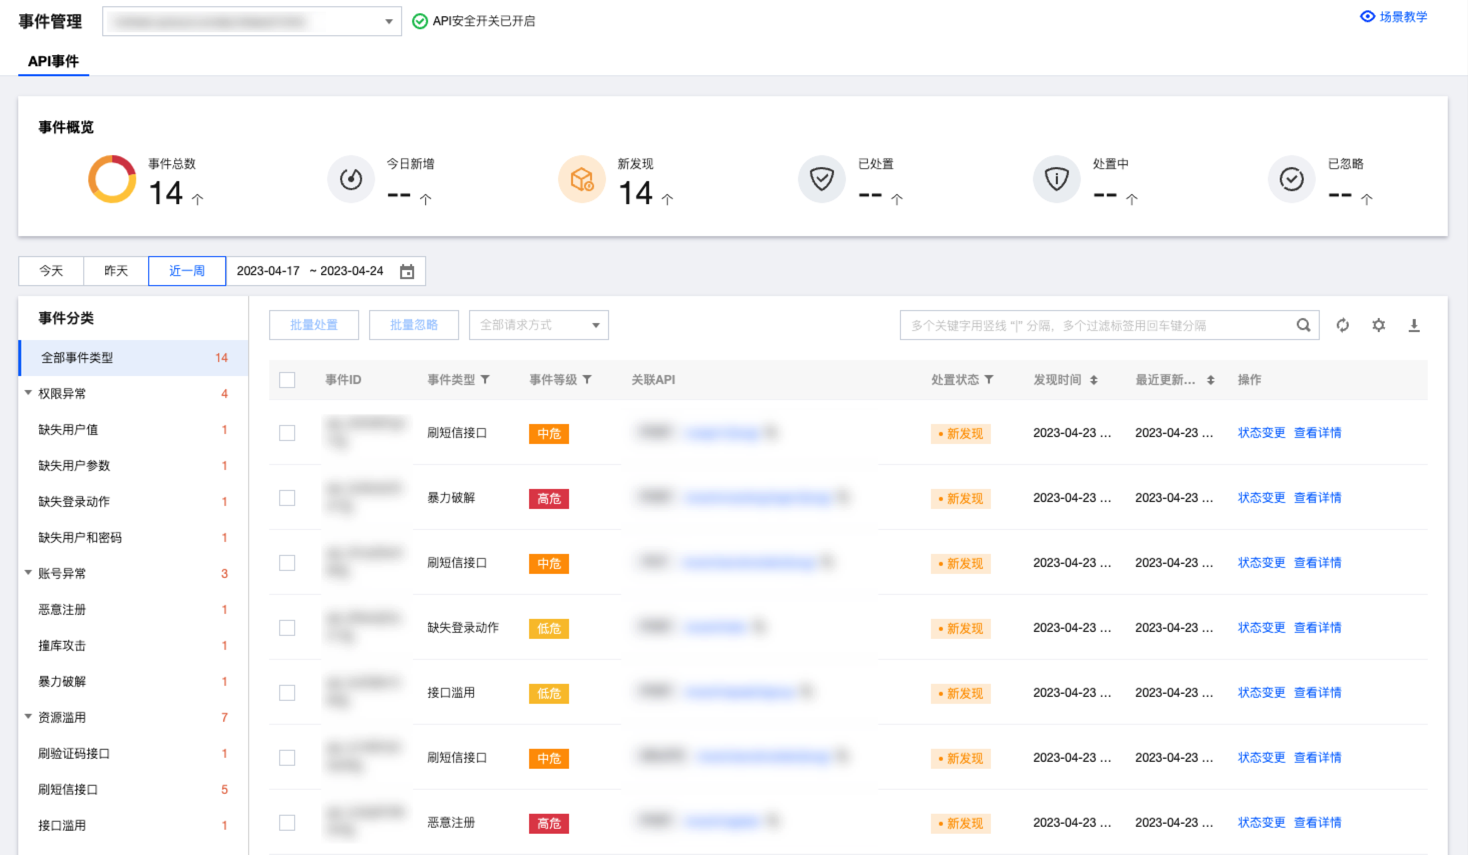Select the 昨天 time range tab

116,271
